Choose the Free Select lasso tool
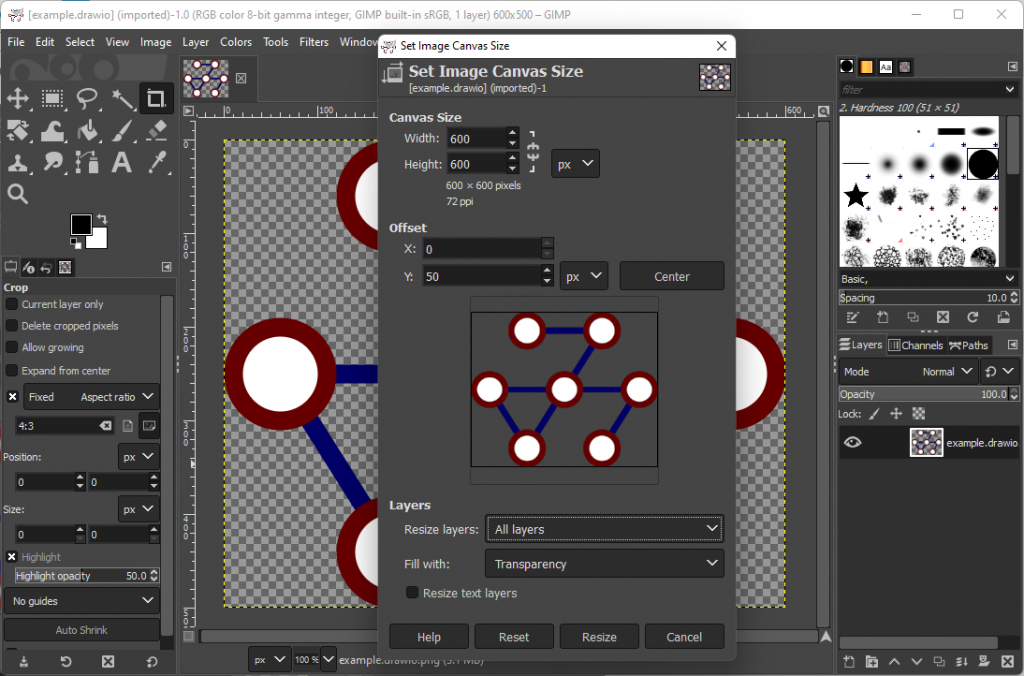 [x=87, y=99]
